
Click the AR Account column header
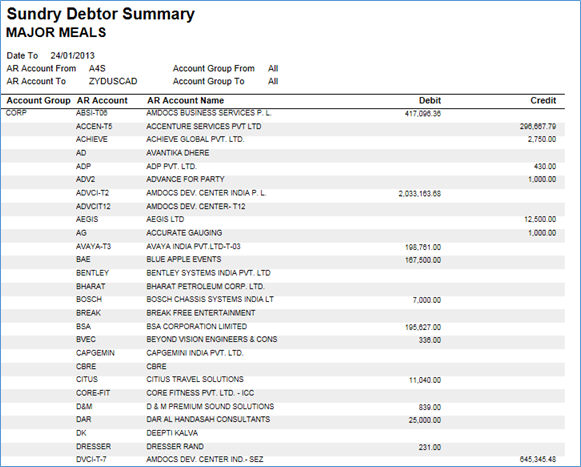102,100
